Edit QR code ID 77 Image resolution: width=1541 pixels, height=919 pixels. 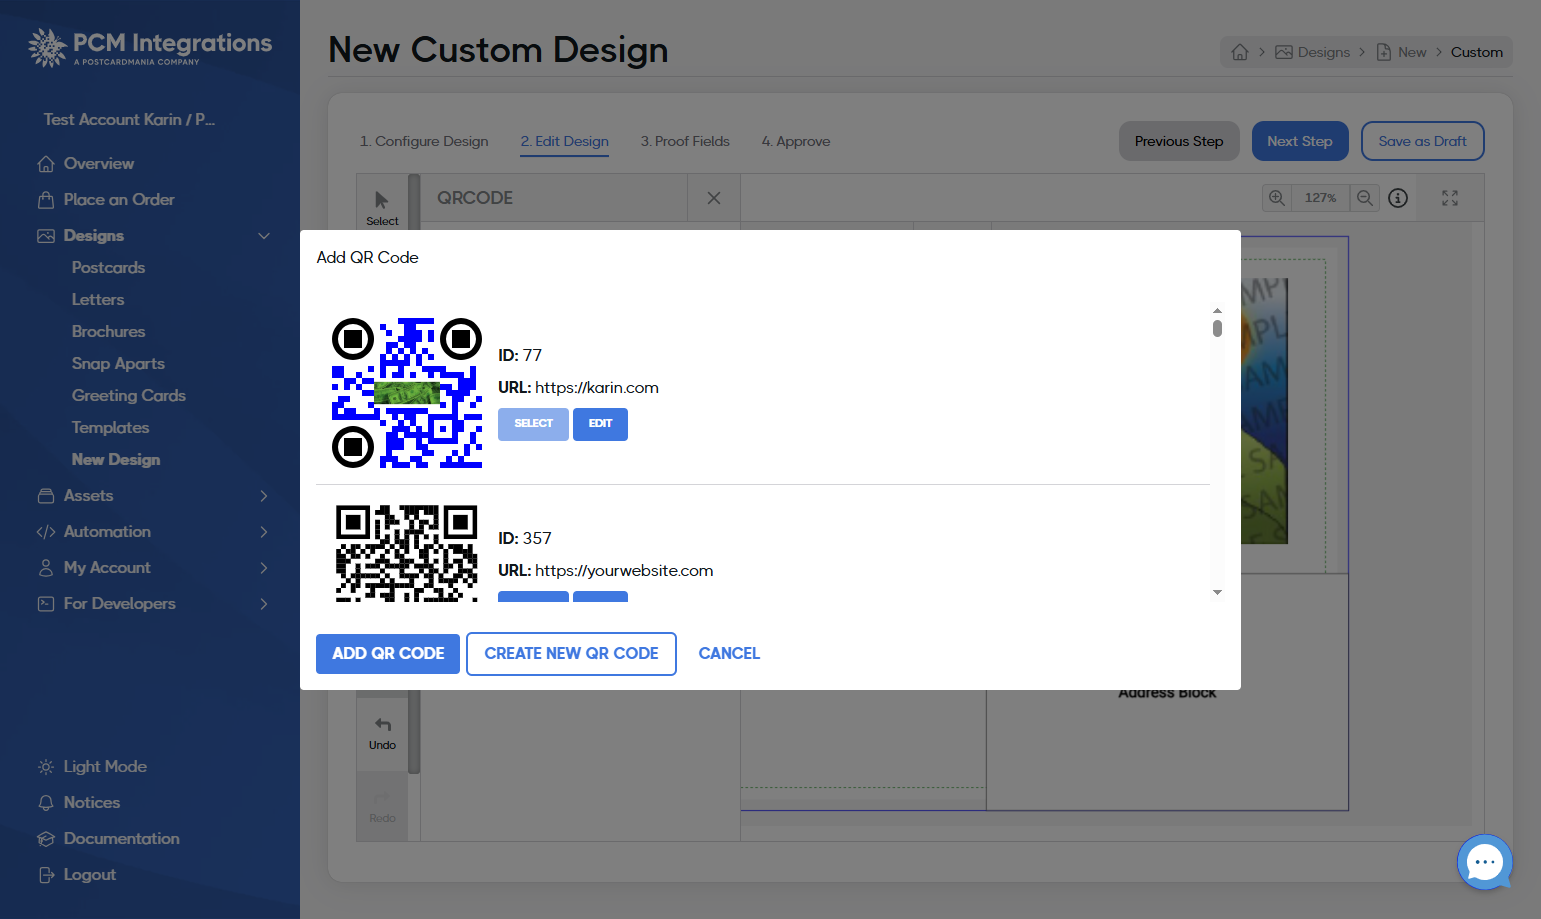pyautogui.click(x=600, y=424)
